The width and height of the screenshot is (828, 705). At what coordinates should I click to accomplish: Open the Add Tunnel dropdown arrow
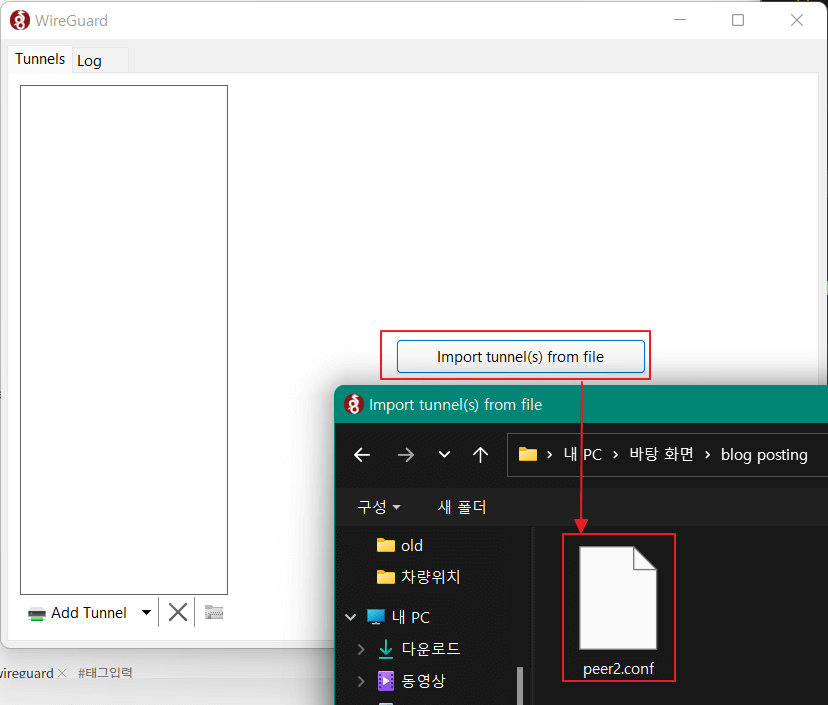pos(146,613)
